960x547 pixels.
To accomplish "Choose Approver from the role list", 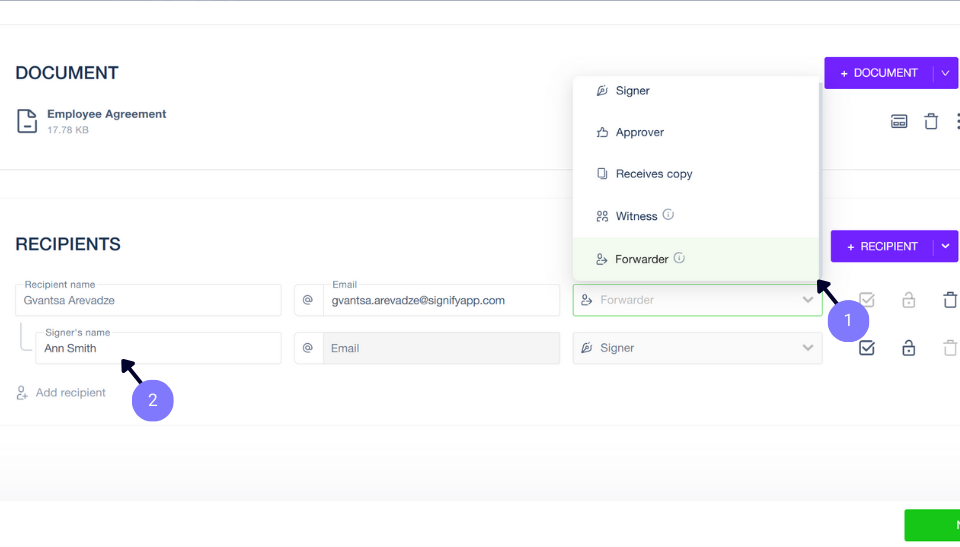I will pyautogui.click(x=696, y=132).
